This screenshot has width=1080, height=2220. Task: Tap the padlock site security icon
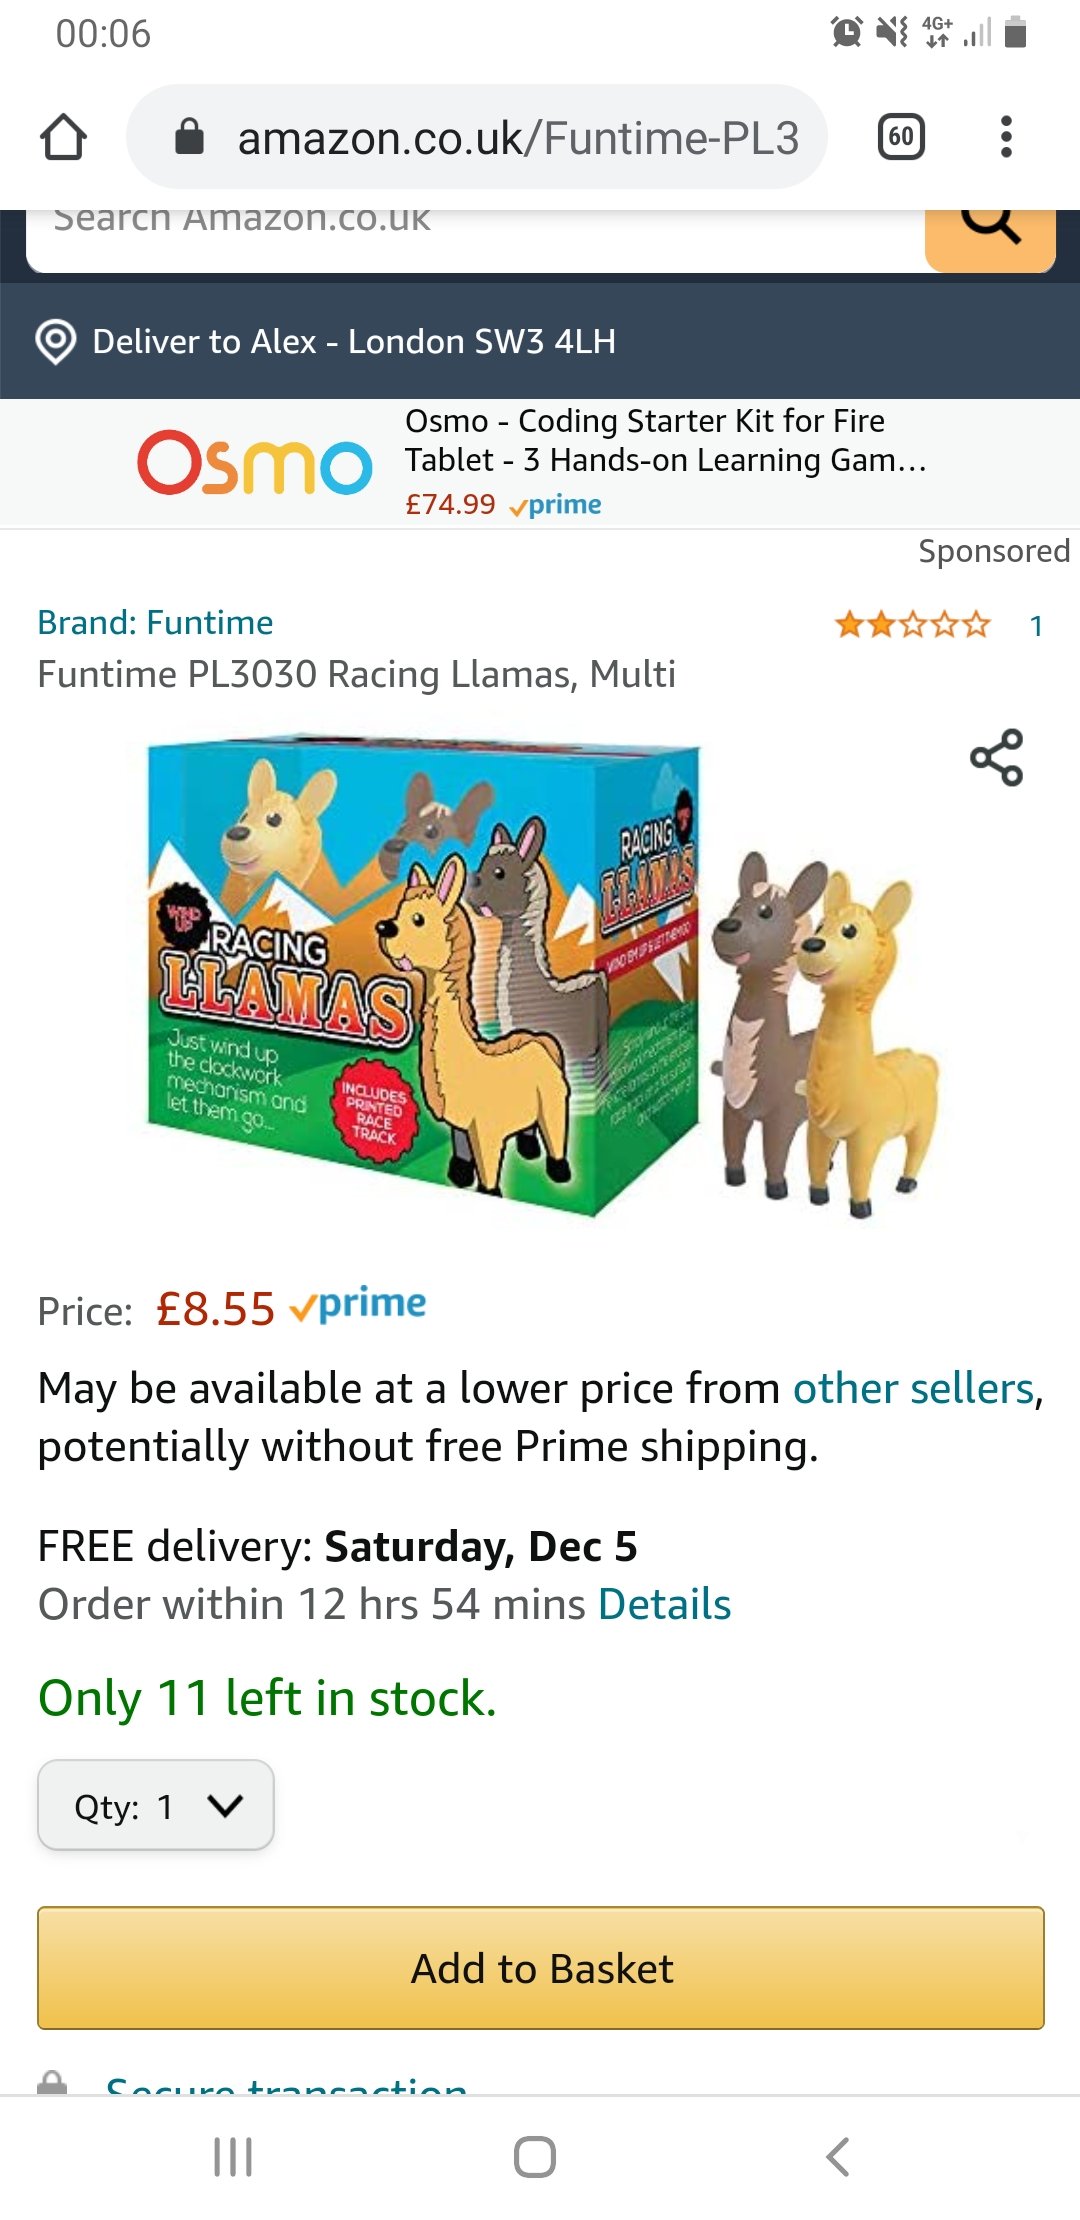pos(189,137)
